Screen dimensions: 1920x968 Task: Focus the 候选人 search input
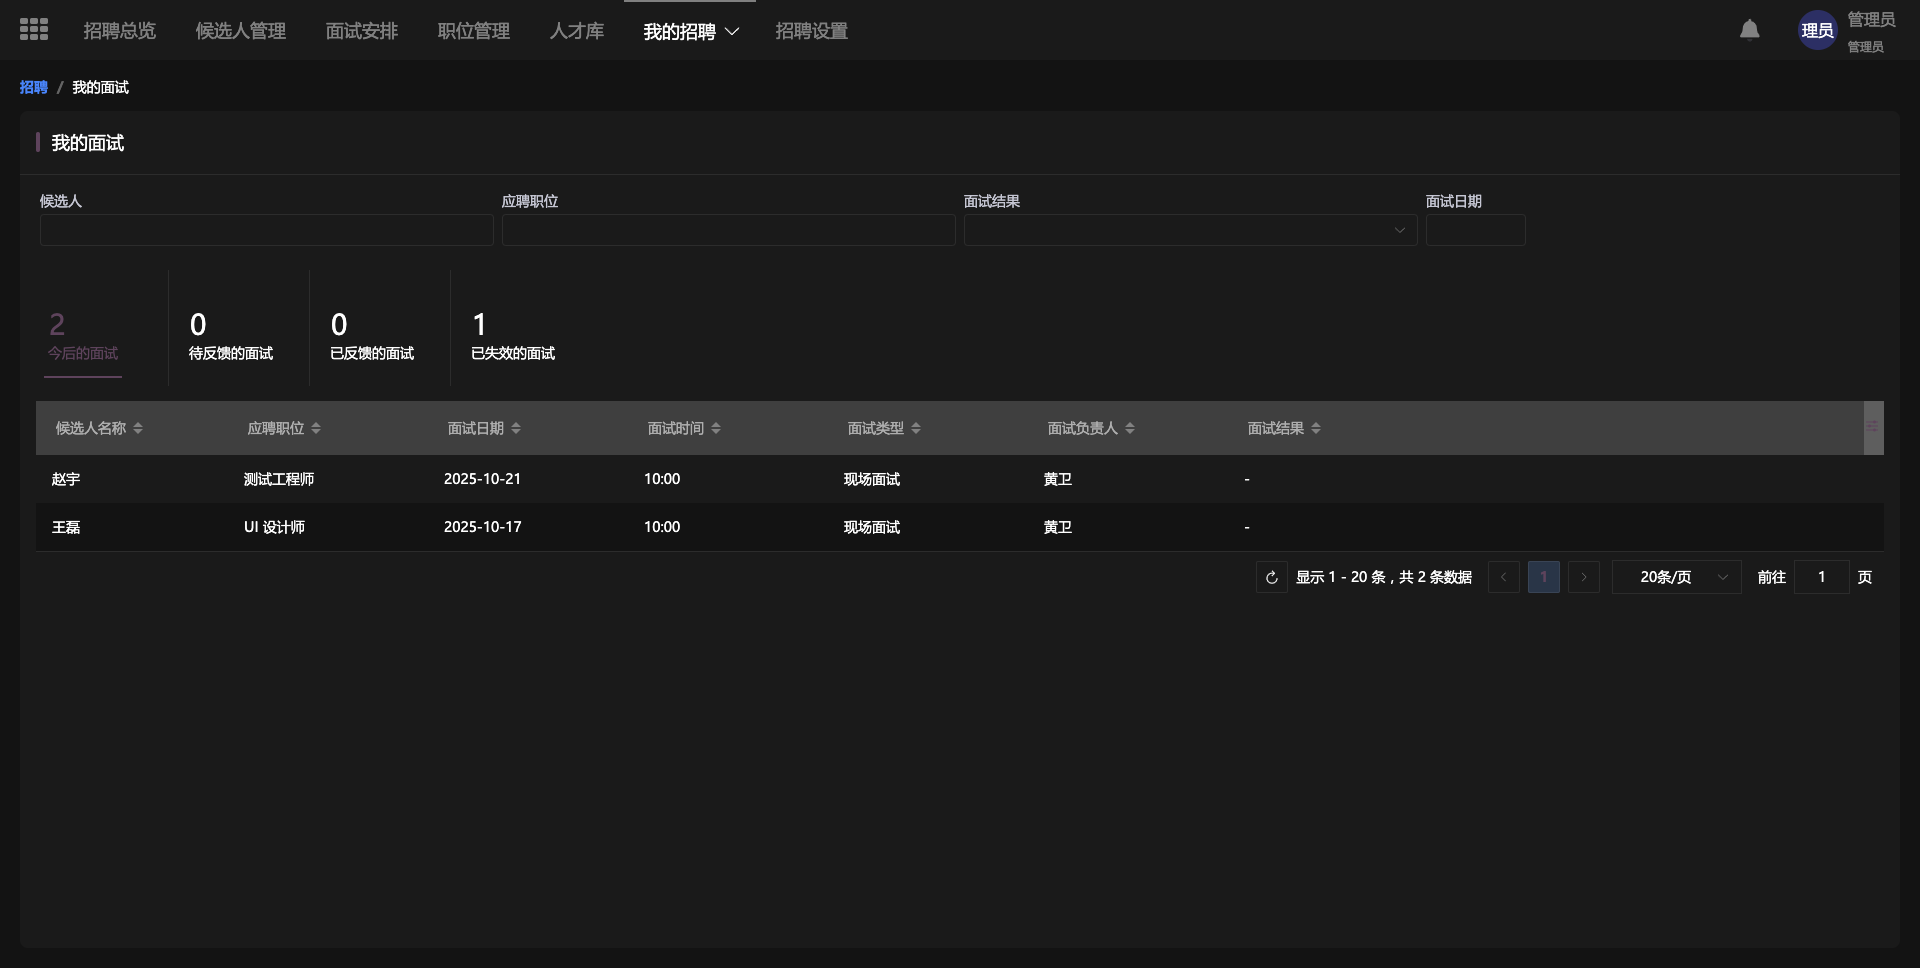tap(266, 231)
